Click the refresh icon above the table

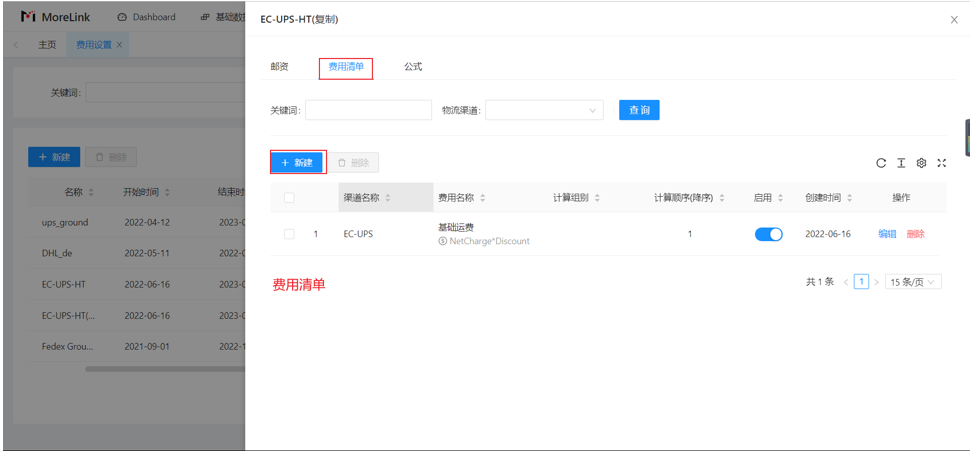click(x=881, y=163)
